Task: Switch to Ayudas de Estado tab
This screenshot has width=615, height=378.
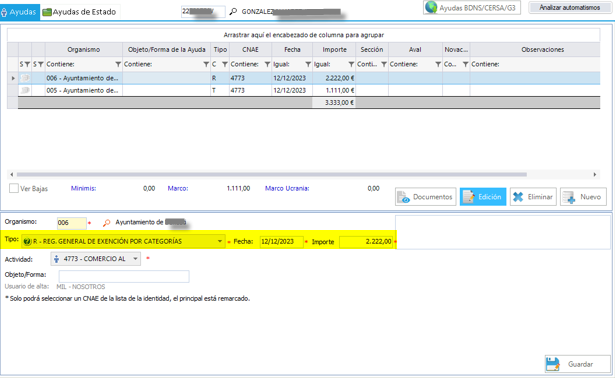Action: [80, 12]
